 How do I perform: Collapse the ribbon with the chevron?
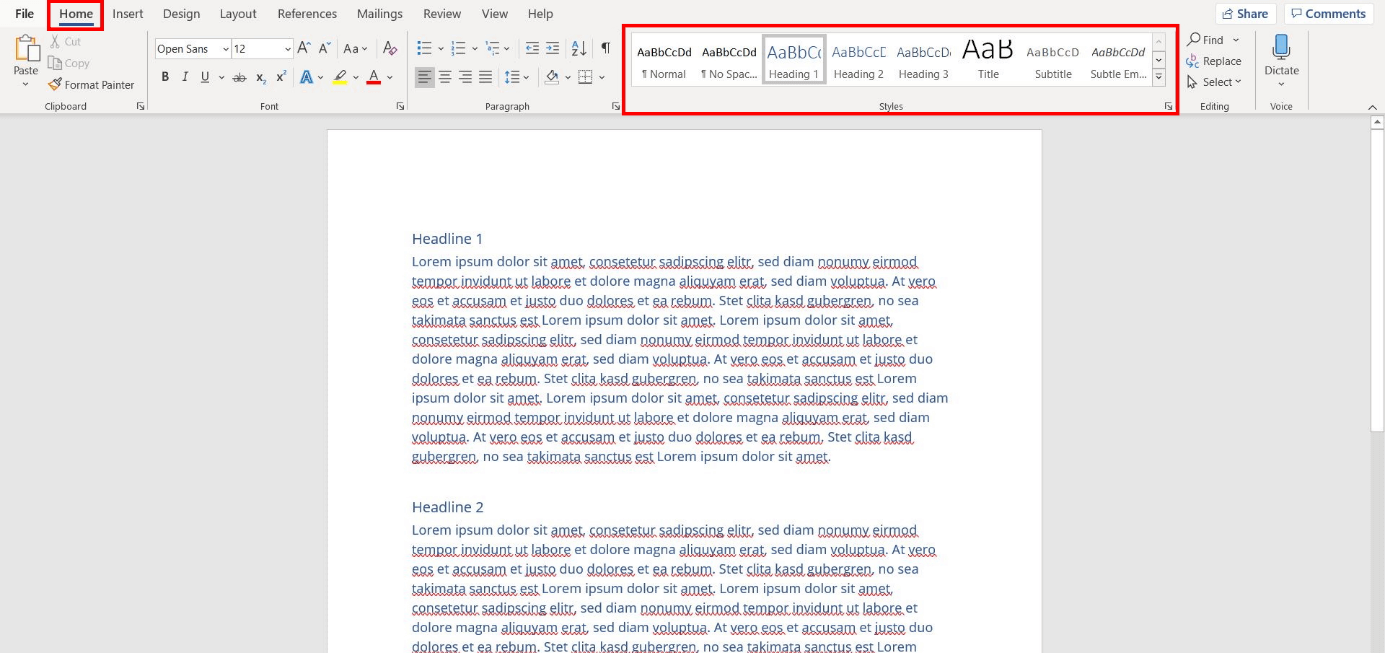1372,105
